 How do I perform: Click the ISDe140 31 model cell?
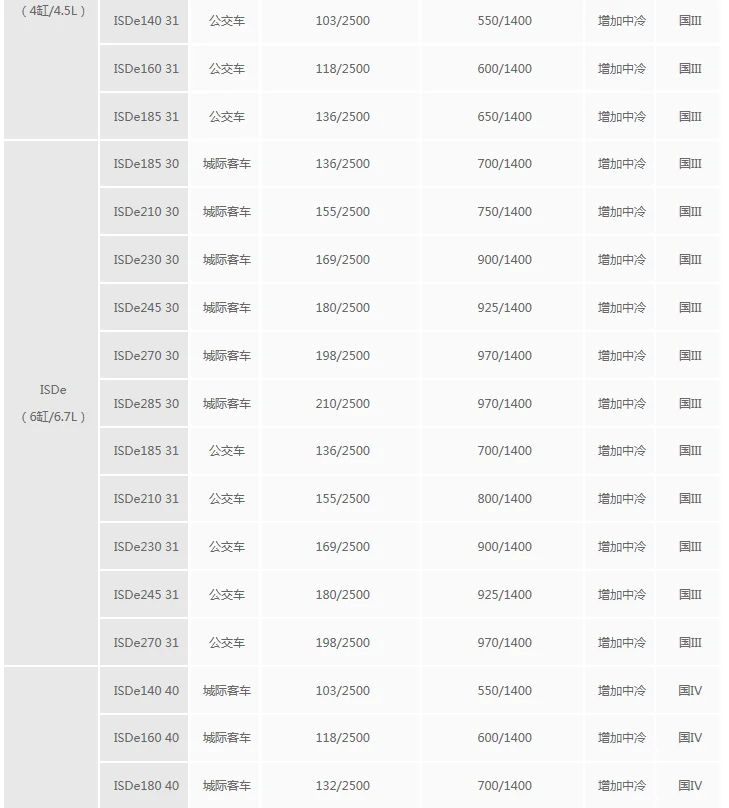click(x=146, y=20)
